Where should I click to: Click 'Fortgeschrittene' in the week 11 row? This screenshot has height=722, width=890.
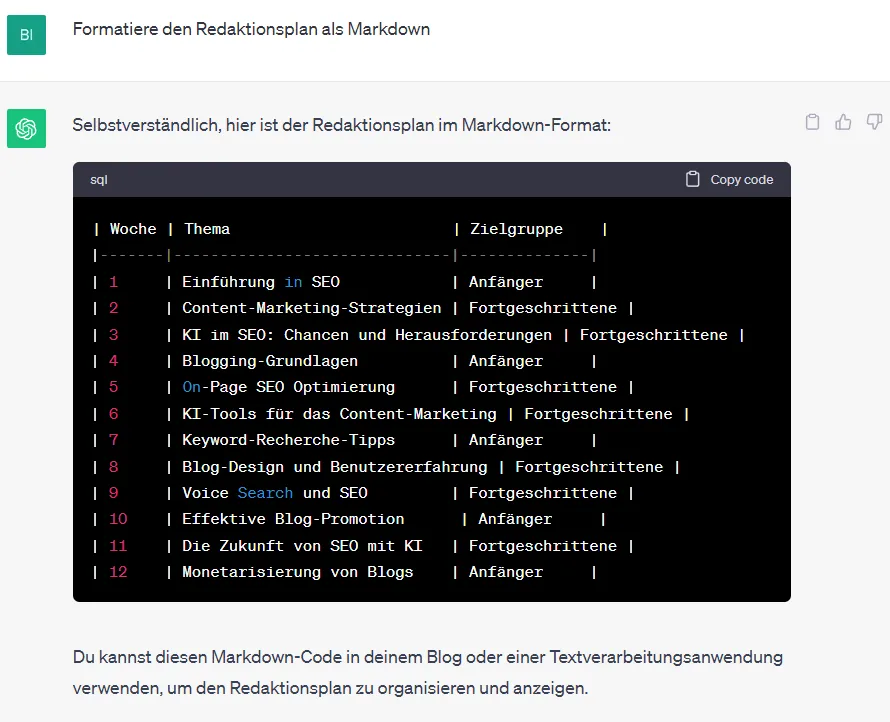(x=543, y=546)
